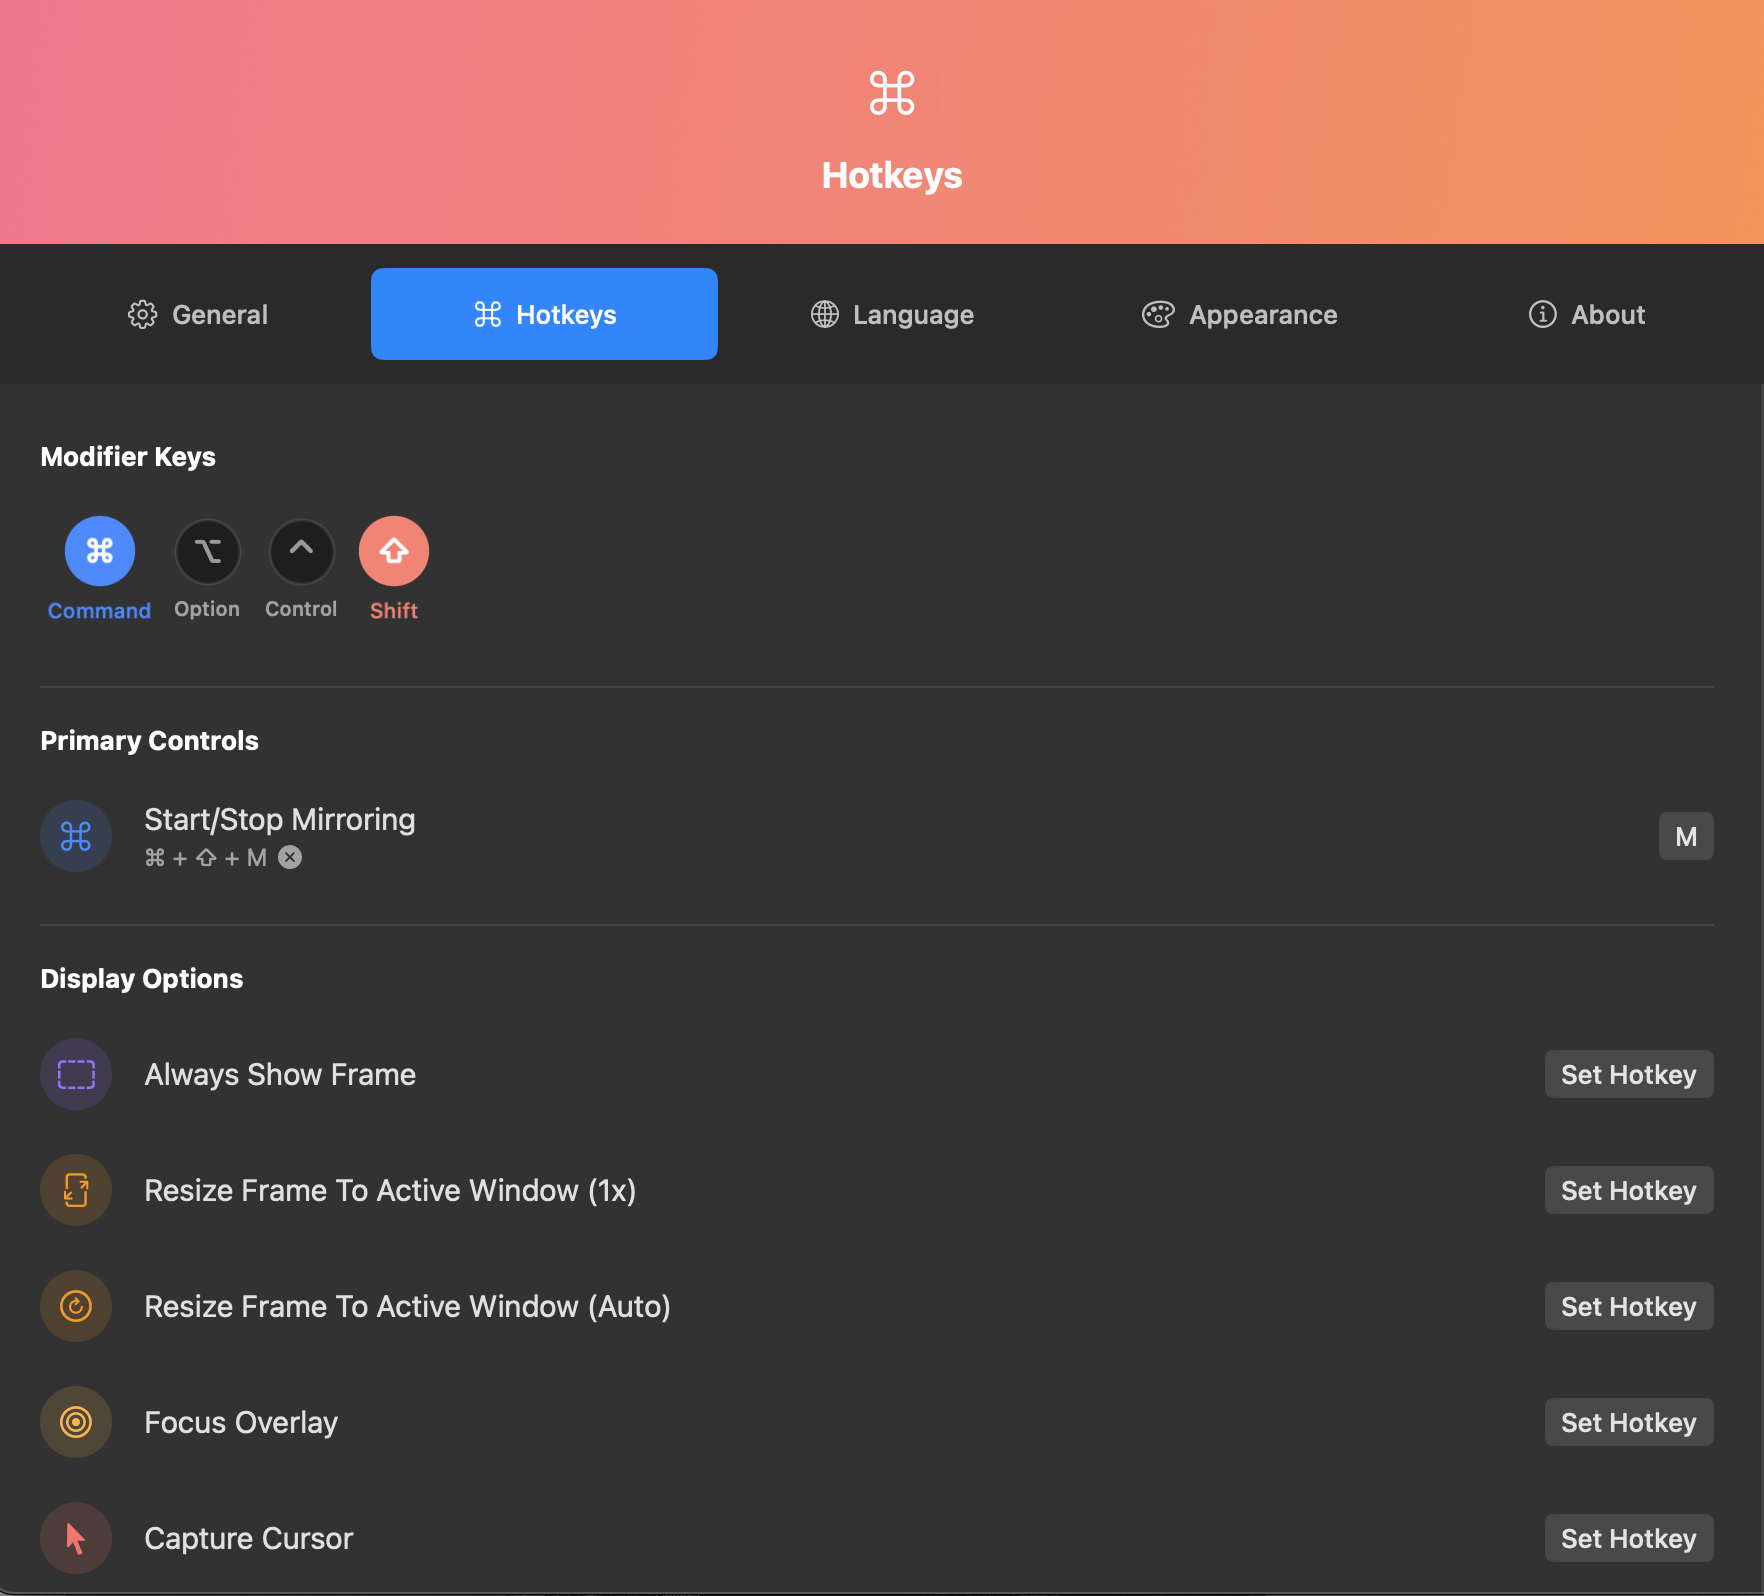The width and height of the screenshot is (1764, 1596).
Task: Select the Hotkeys tab
Action: tap(544, 314)
